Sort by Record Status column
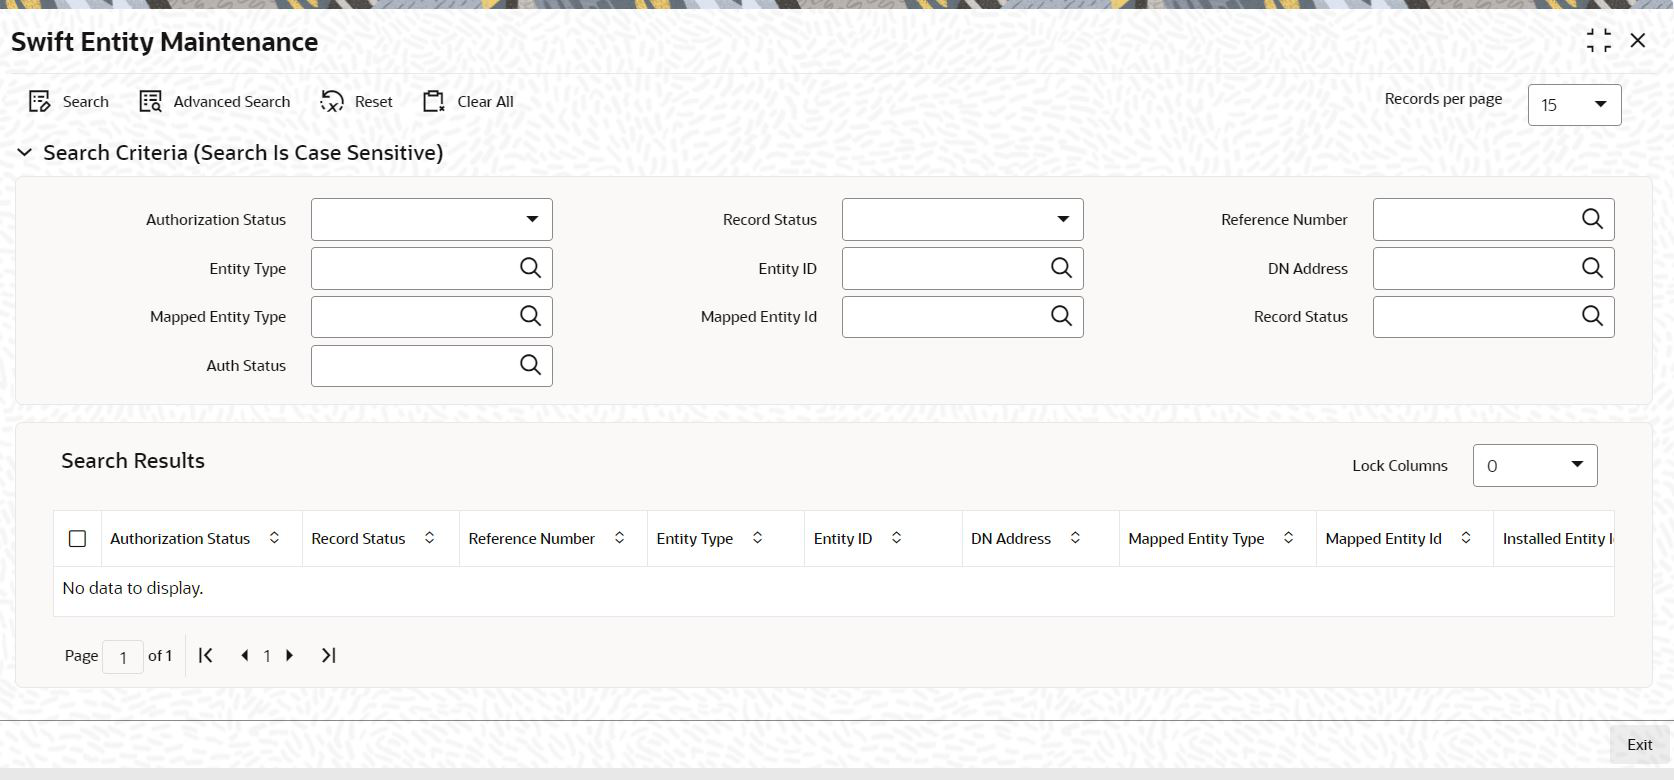 429,538
